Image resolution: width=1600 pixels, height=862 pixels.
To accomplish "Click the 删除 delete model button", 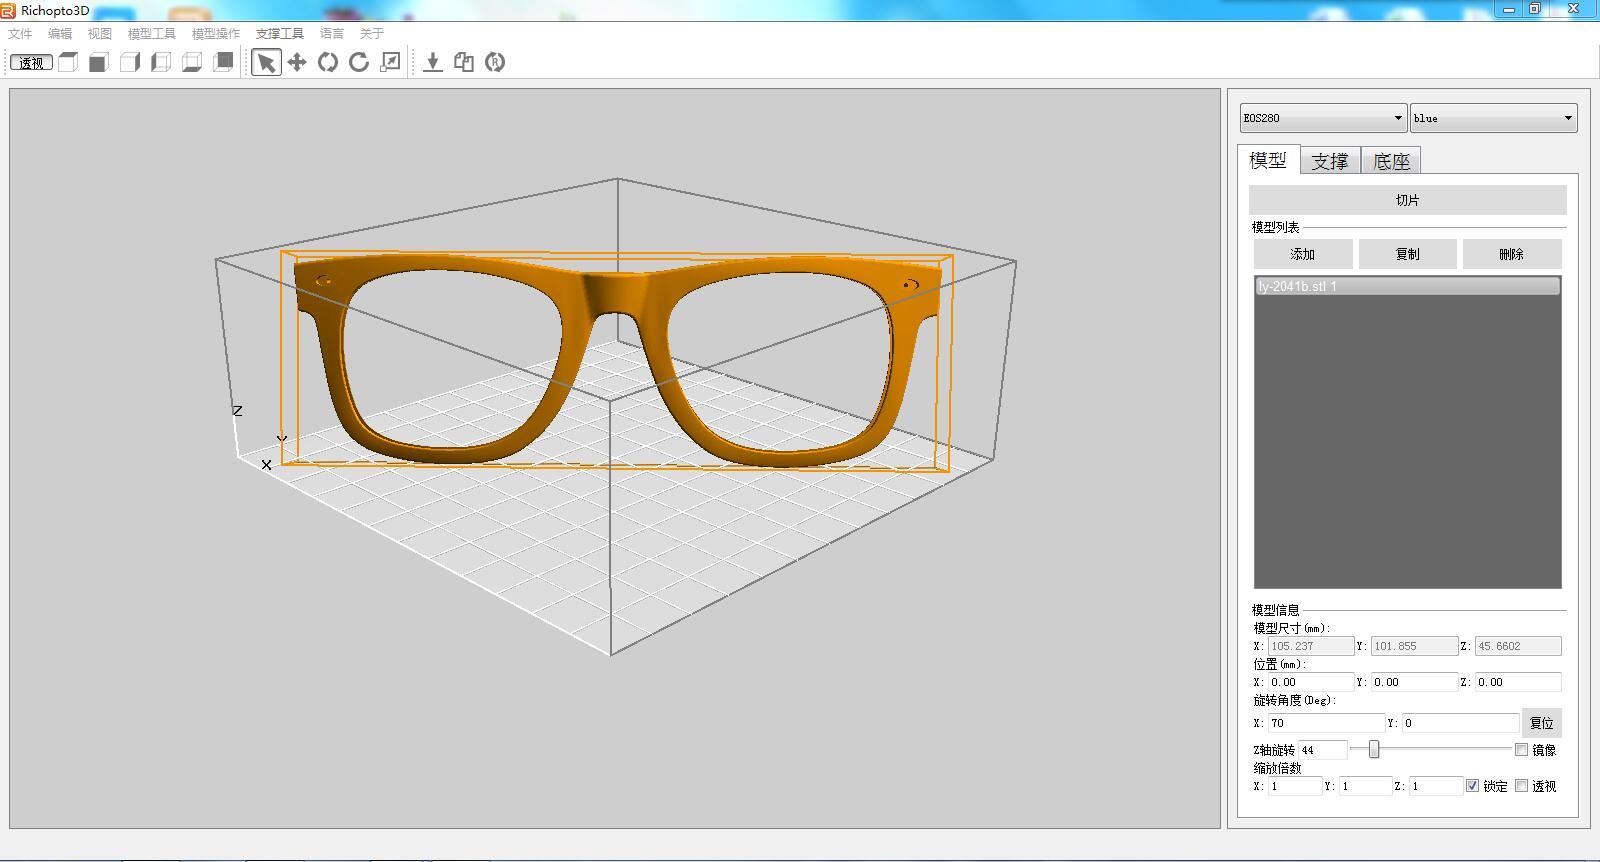I will pos(1511,254).
